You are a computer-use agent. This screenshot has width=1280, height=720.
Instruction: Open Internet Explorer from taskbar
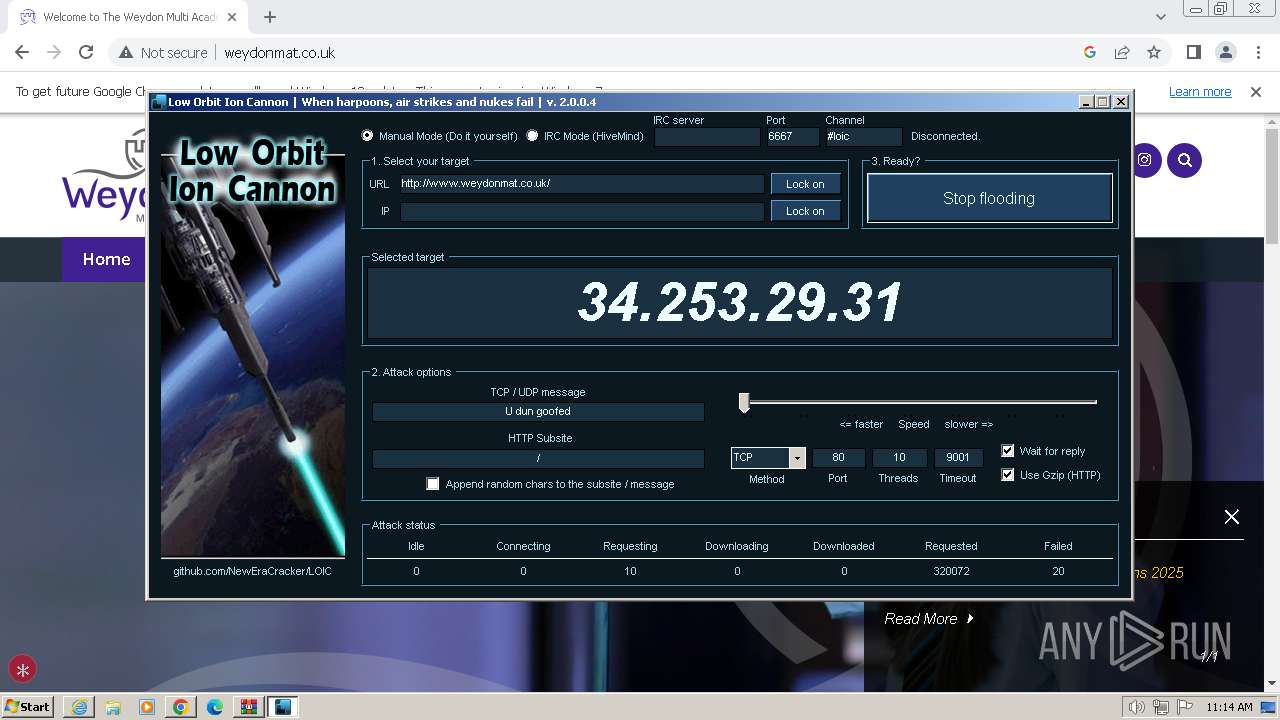click(78, 707)
